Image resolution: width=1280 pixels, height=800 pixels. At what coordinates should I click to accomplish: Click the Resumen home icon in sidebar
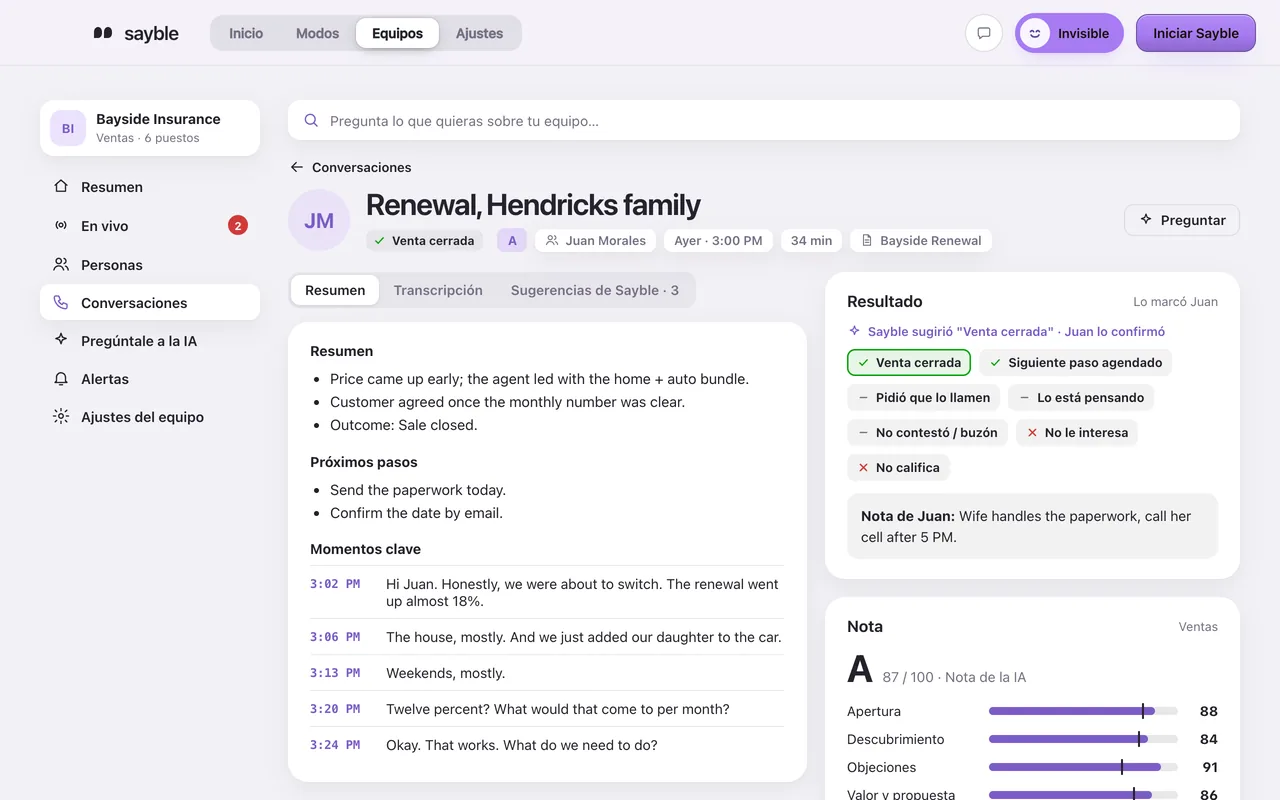tap(61, 186)
